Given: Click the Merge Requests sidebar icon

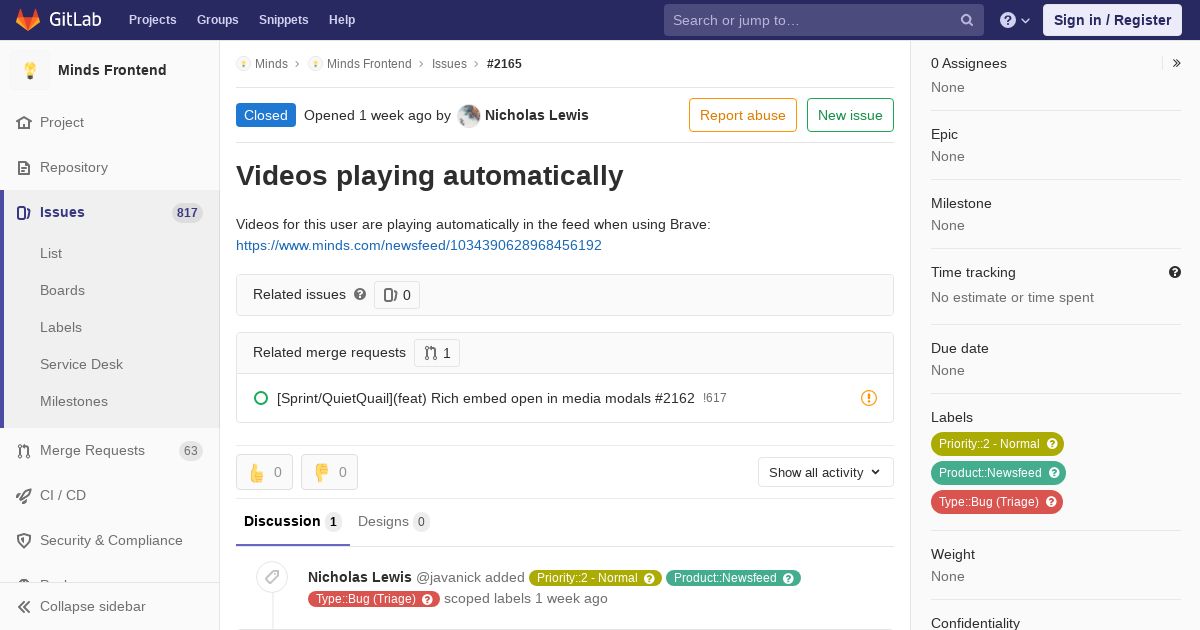Looking at the screenshot, I should click(x=24, y=451).
